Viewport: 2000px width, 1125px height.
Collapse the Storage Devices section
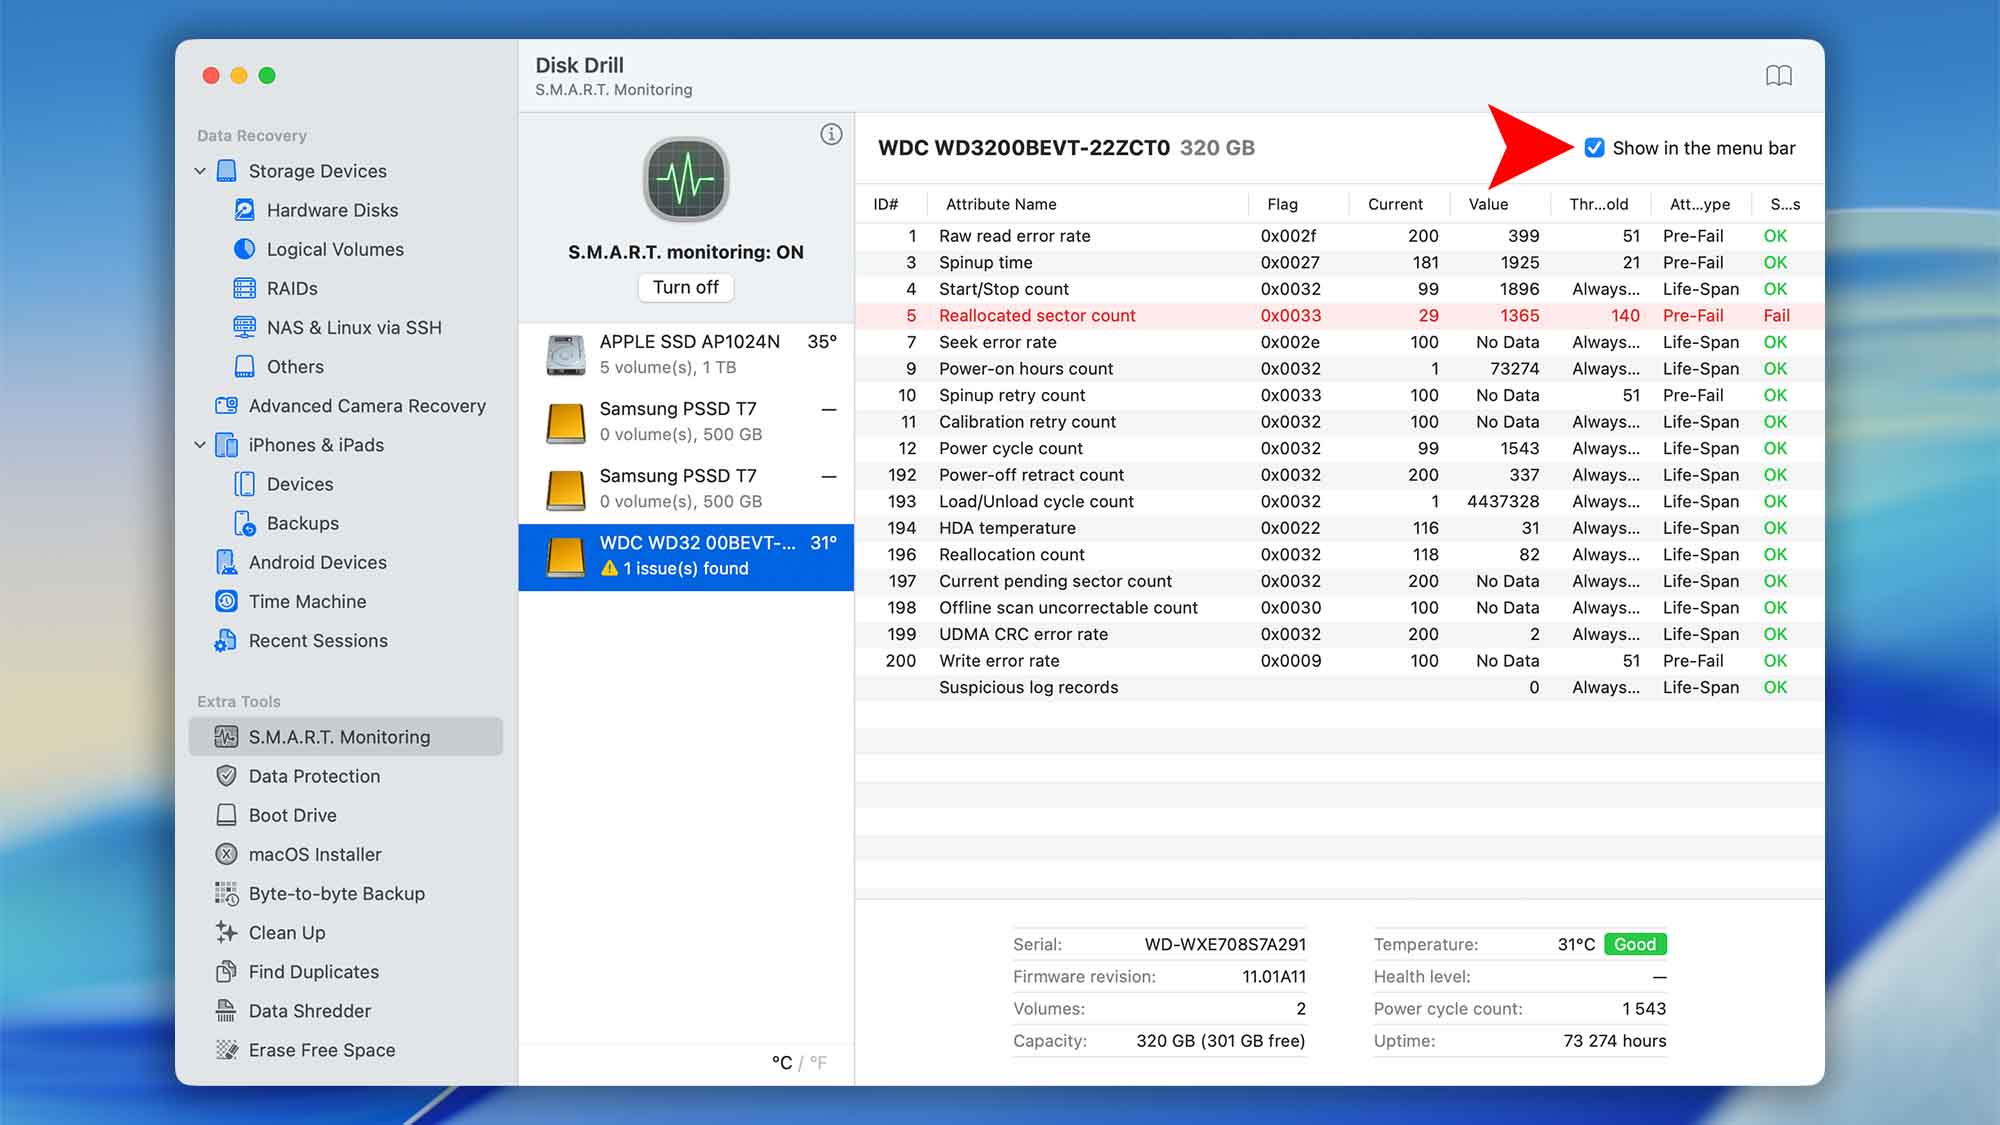199,170
